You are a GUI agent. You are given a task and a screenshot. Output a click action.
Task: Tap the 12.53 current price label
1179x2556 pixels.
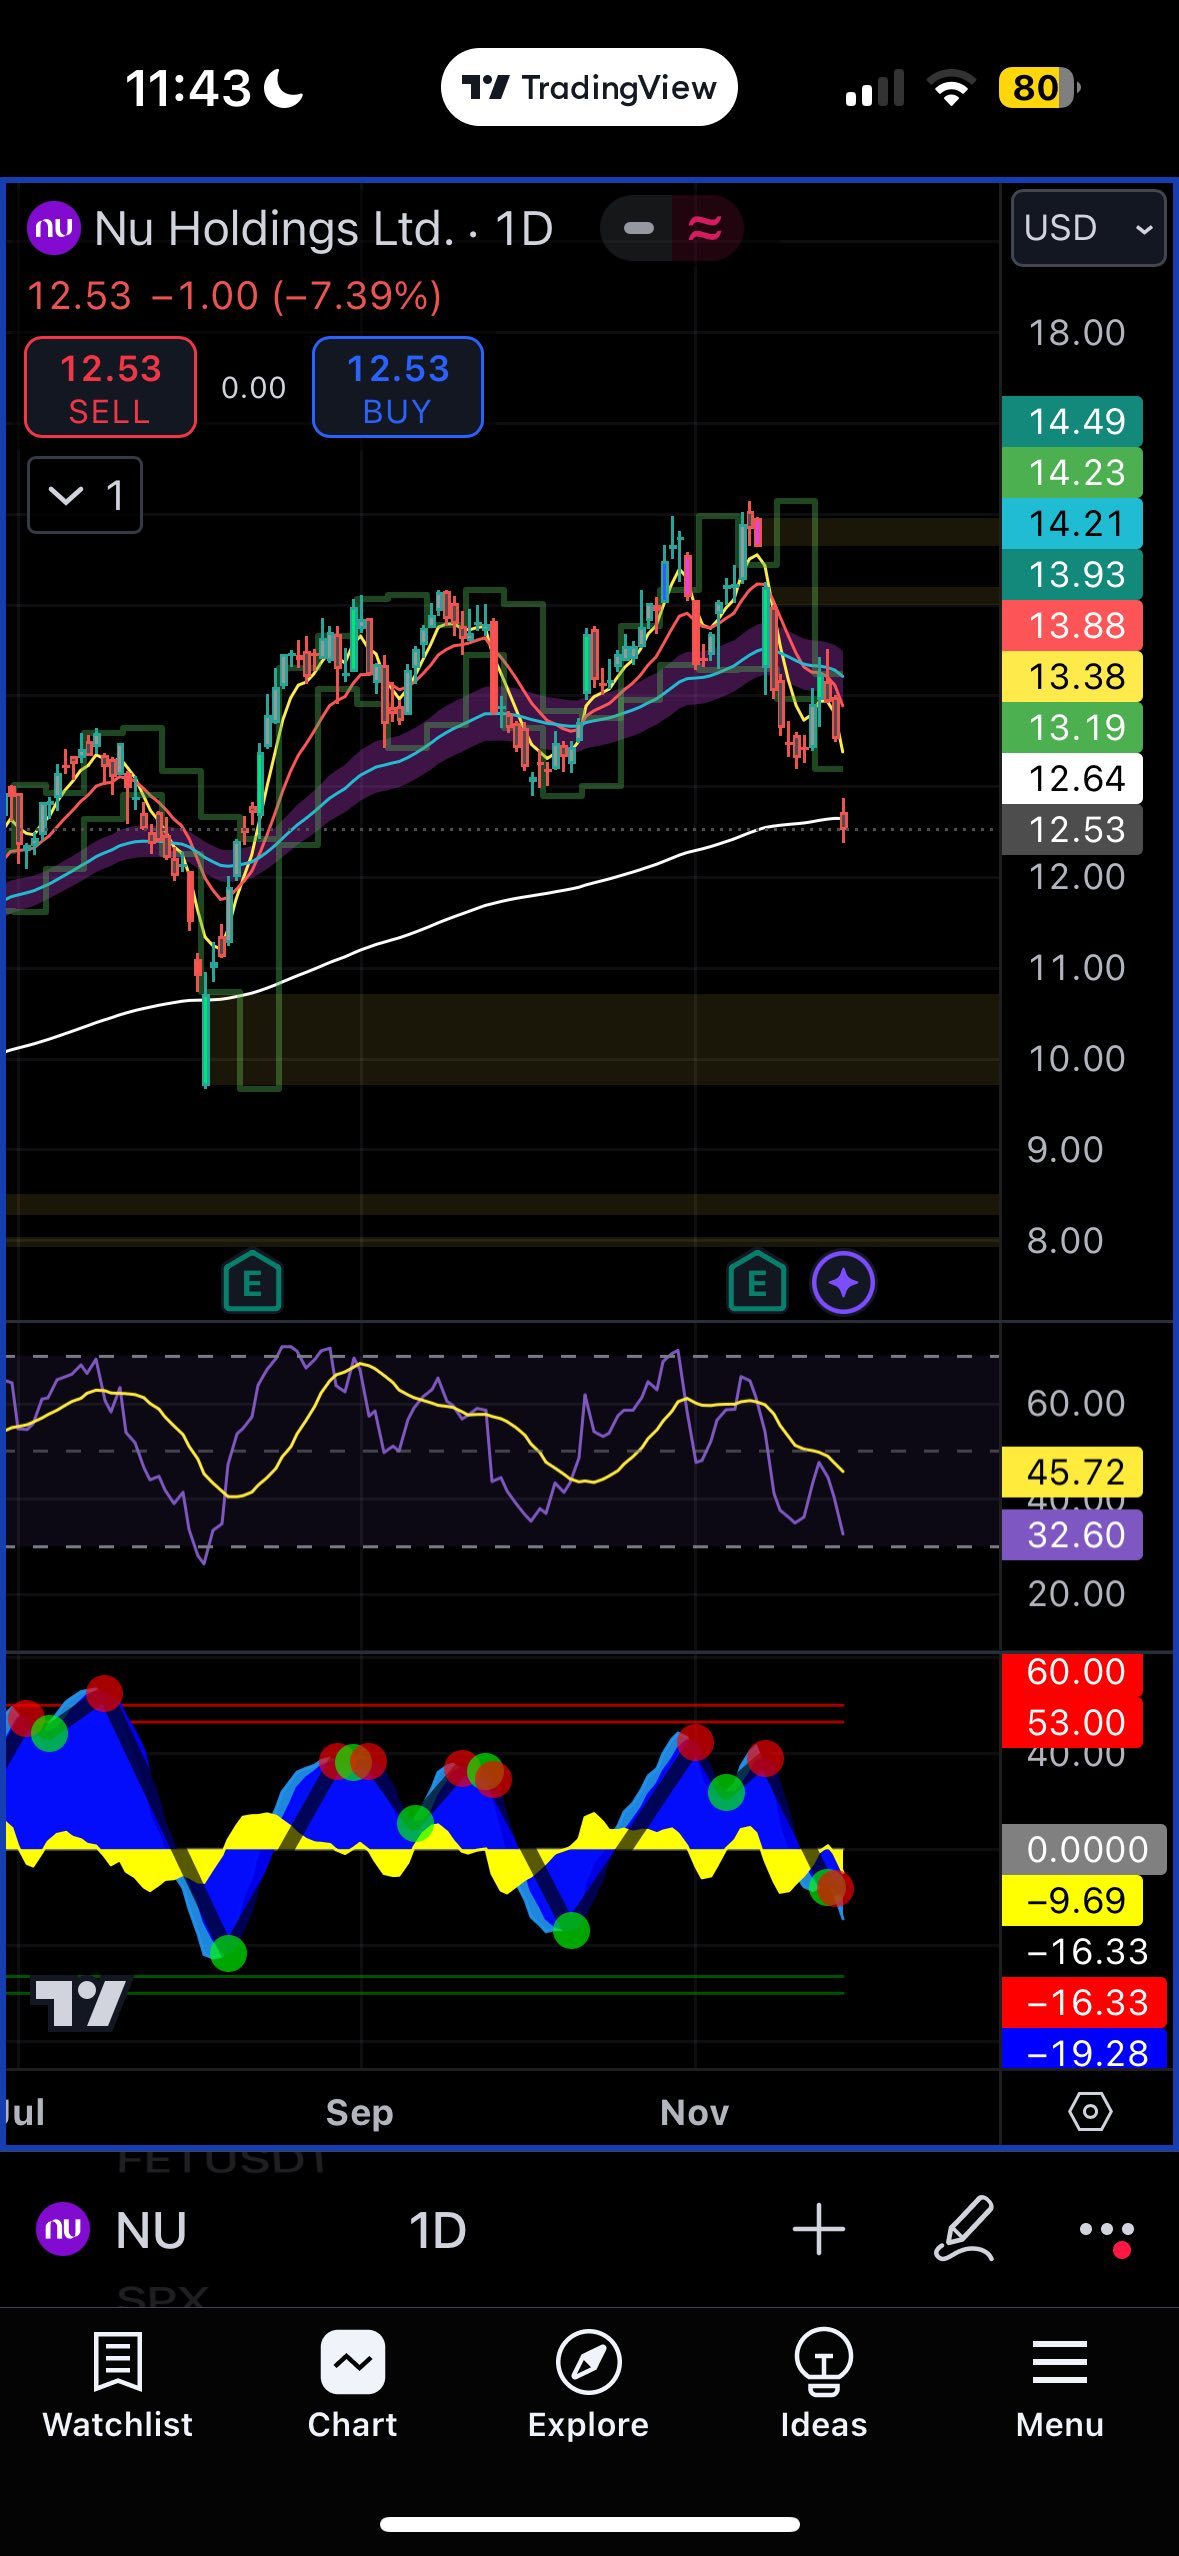point(1072,829)
